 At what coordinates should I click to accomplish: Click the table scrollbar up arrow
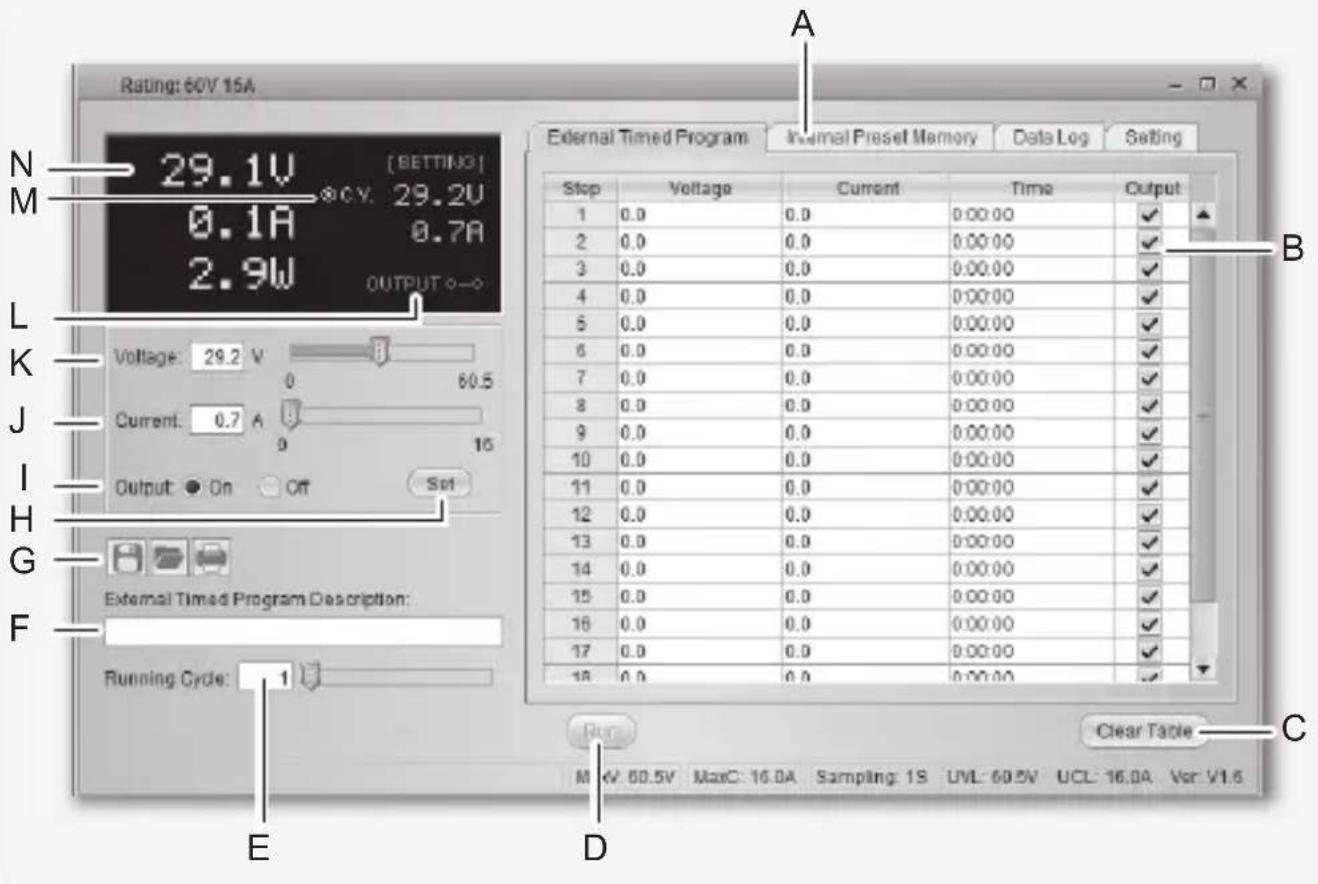click(x=1202, y=214)
